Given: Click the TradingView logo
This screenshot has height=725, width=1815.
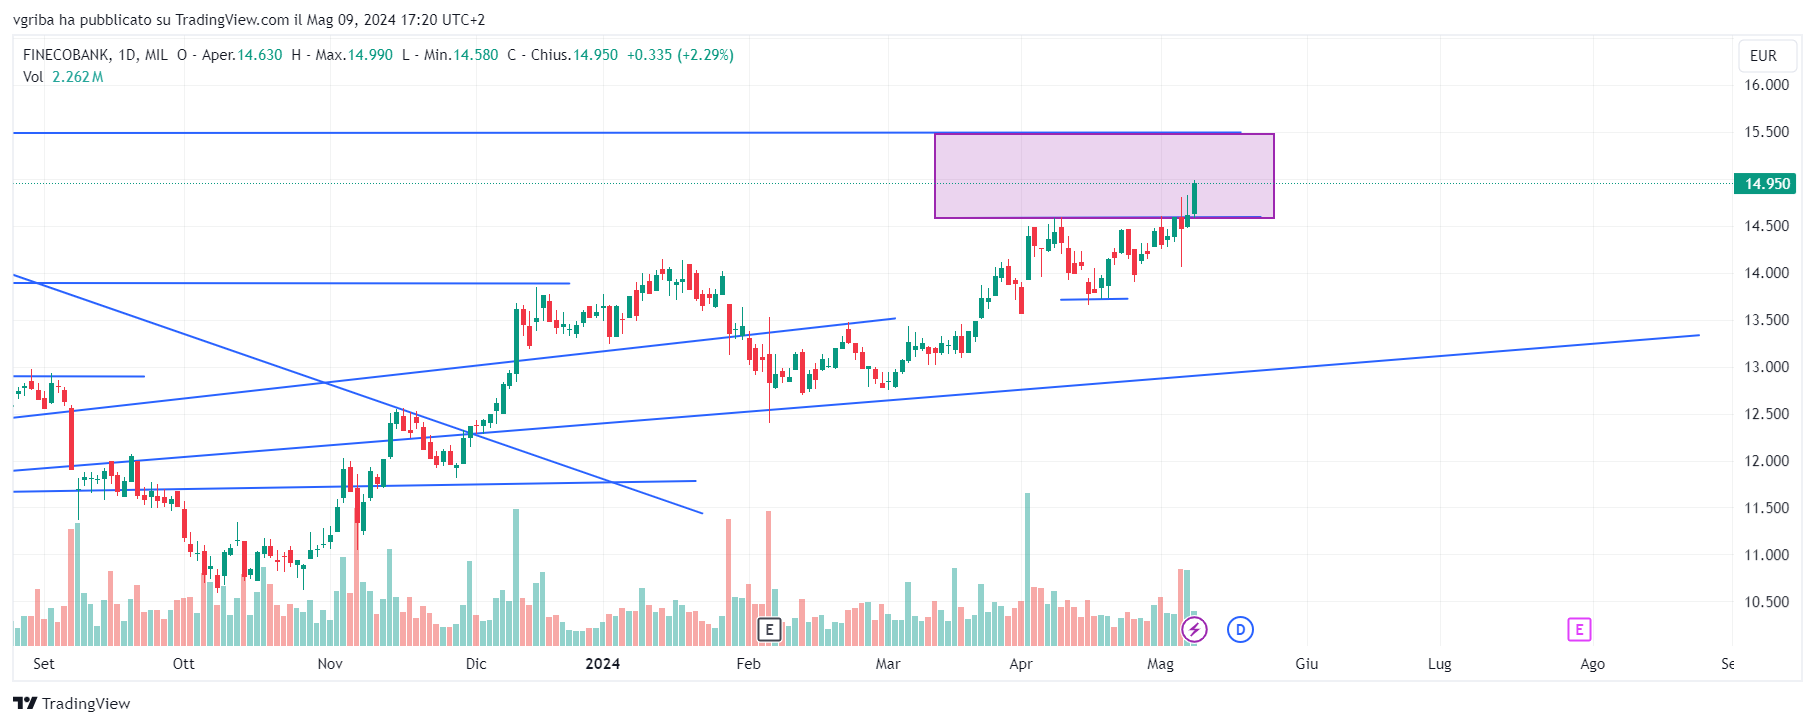Looking at the screenshot, I should pyautogui.click(x=72, y=703).
